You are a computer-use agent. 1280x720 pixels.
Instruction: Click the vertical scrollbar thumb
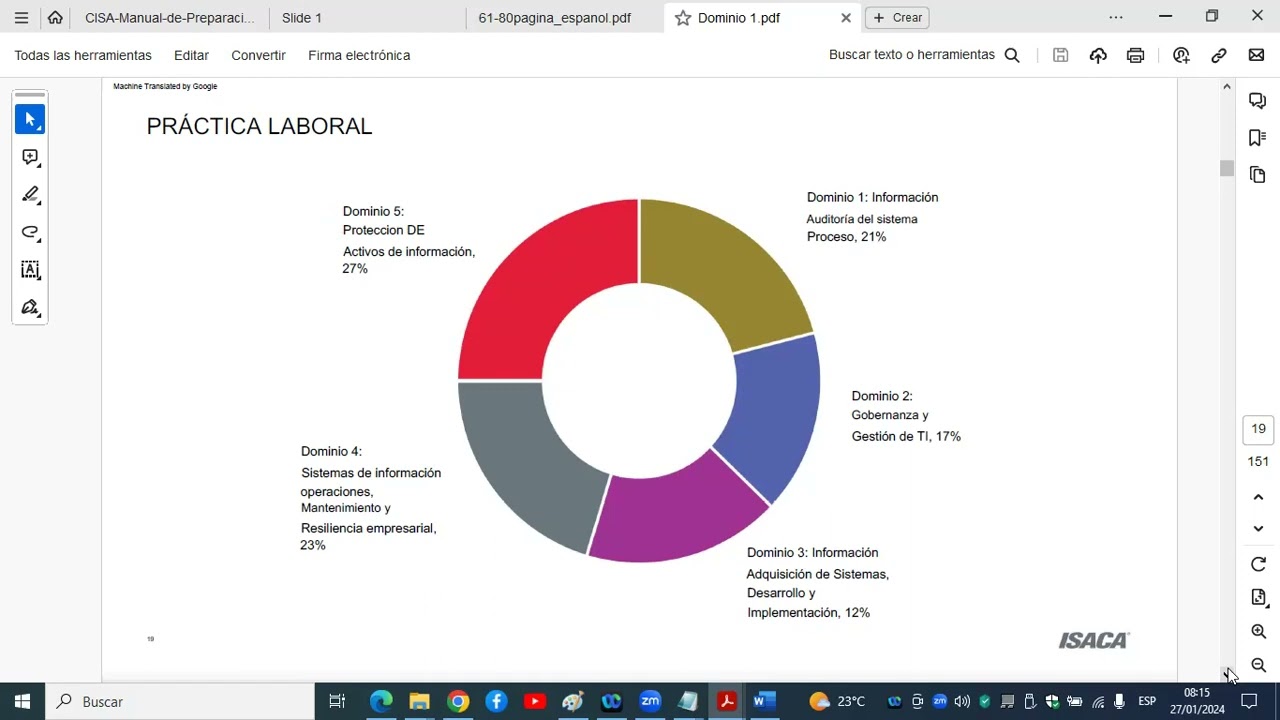pyautogui.click(x=1227, y=168)
